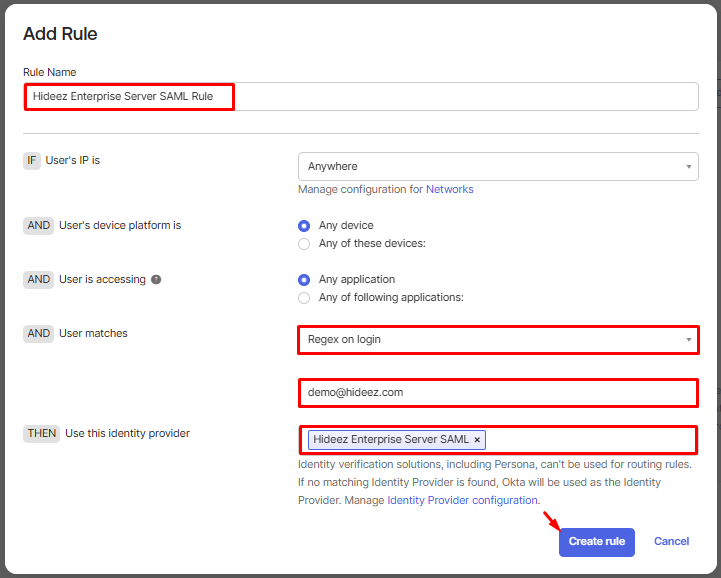Screen dimensions: 721x578
Task: Remove the Hideez Enterprise Server SAML tag
Action: point(478,439)
